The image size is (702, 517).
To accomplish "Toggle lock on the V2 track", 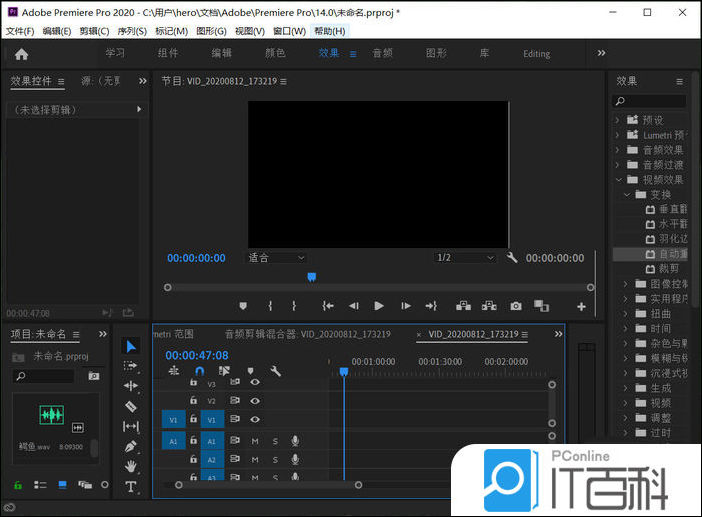I will (193, 400).
